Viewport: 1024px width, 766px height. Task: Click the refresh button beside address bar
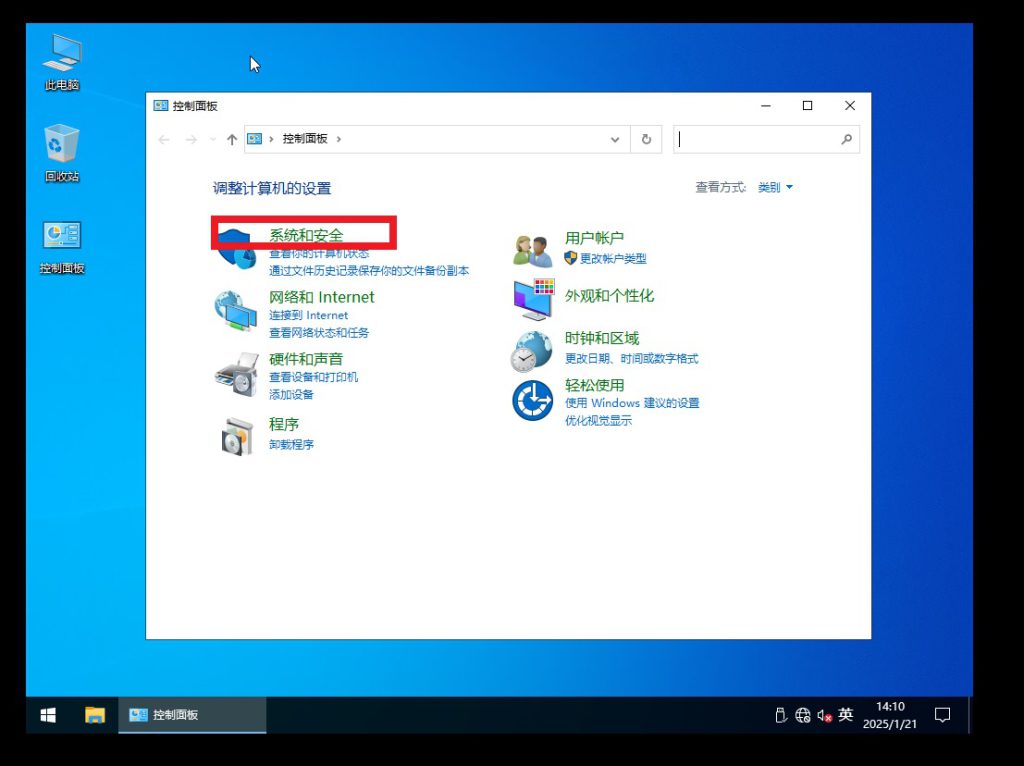[x=646, y=140]
